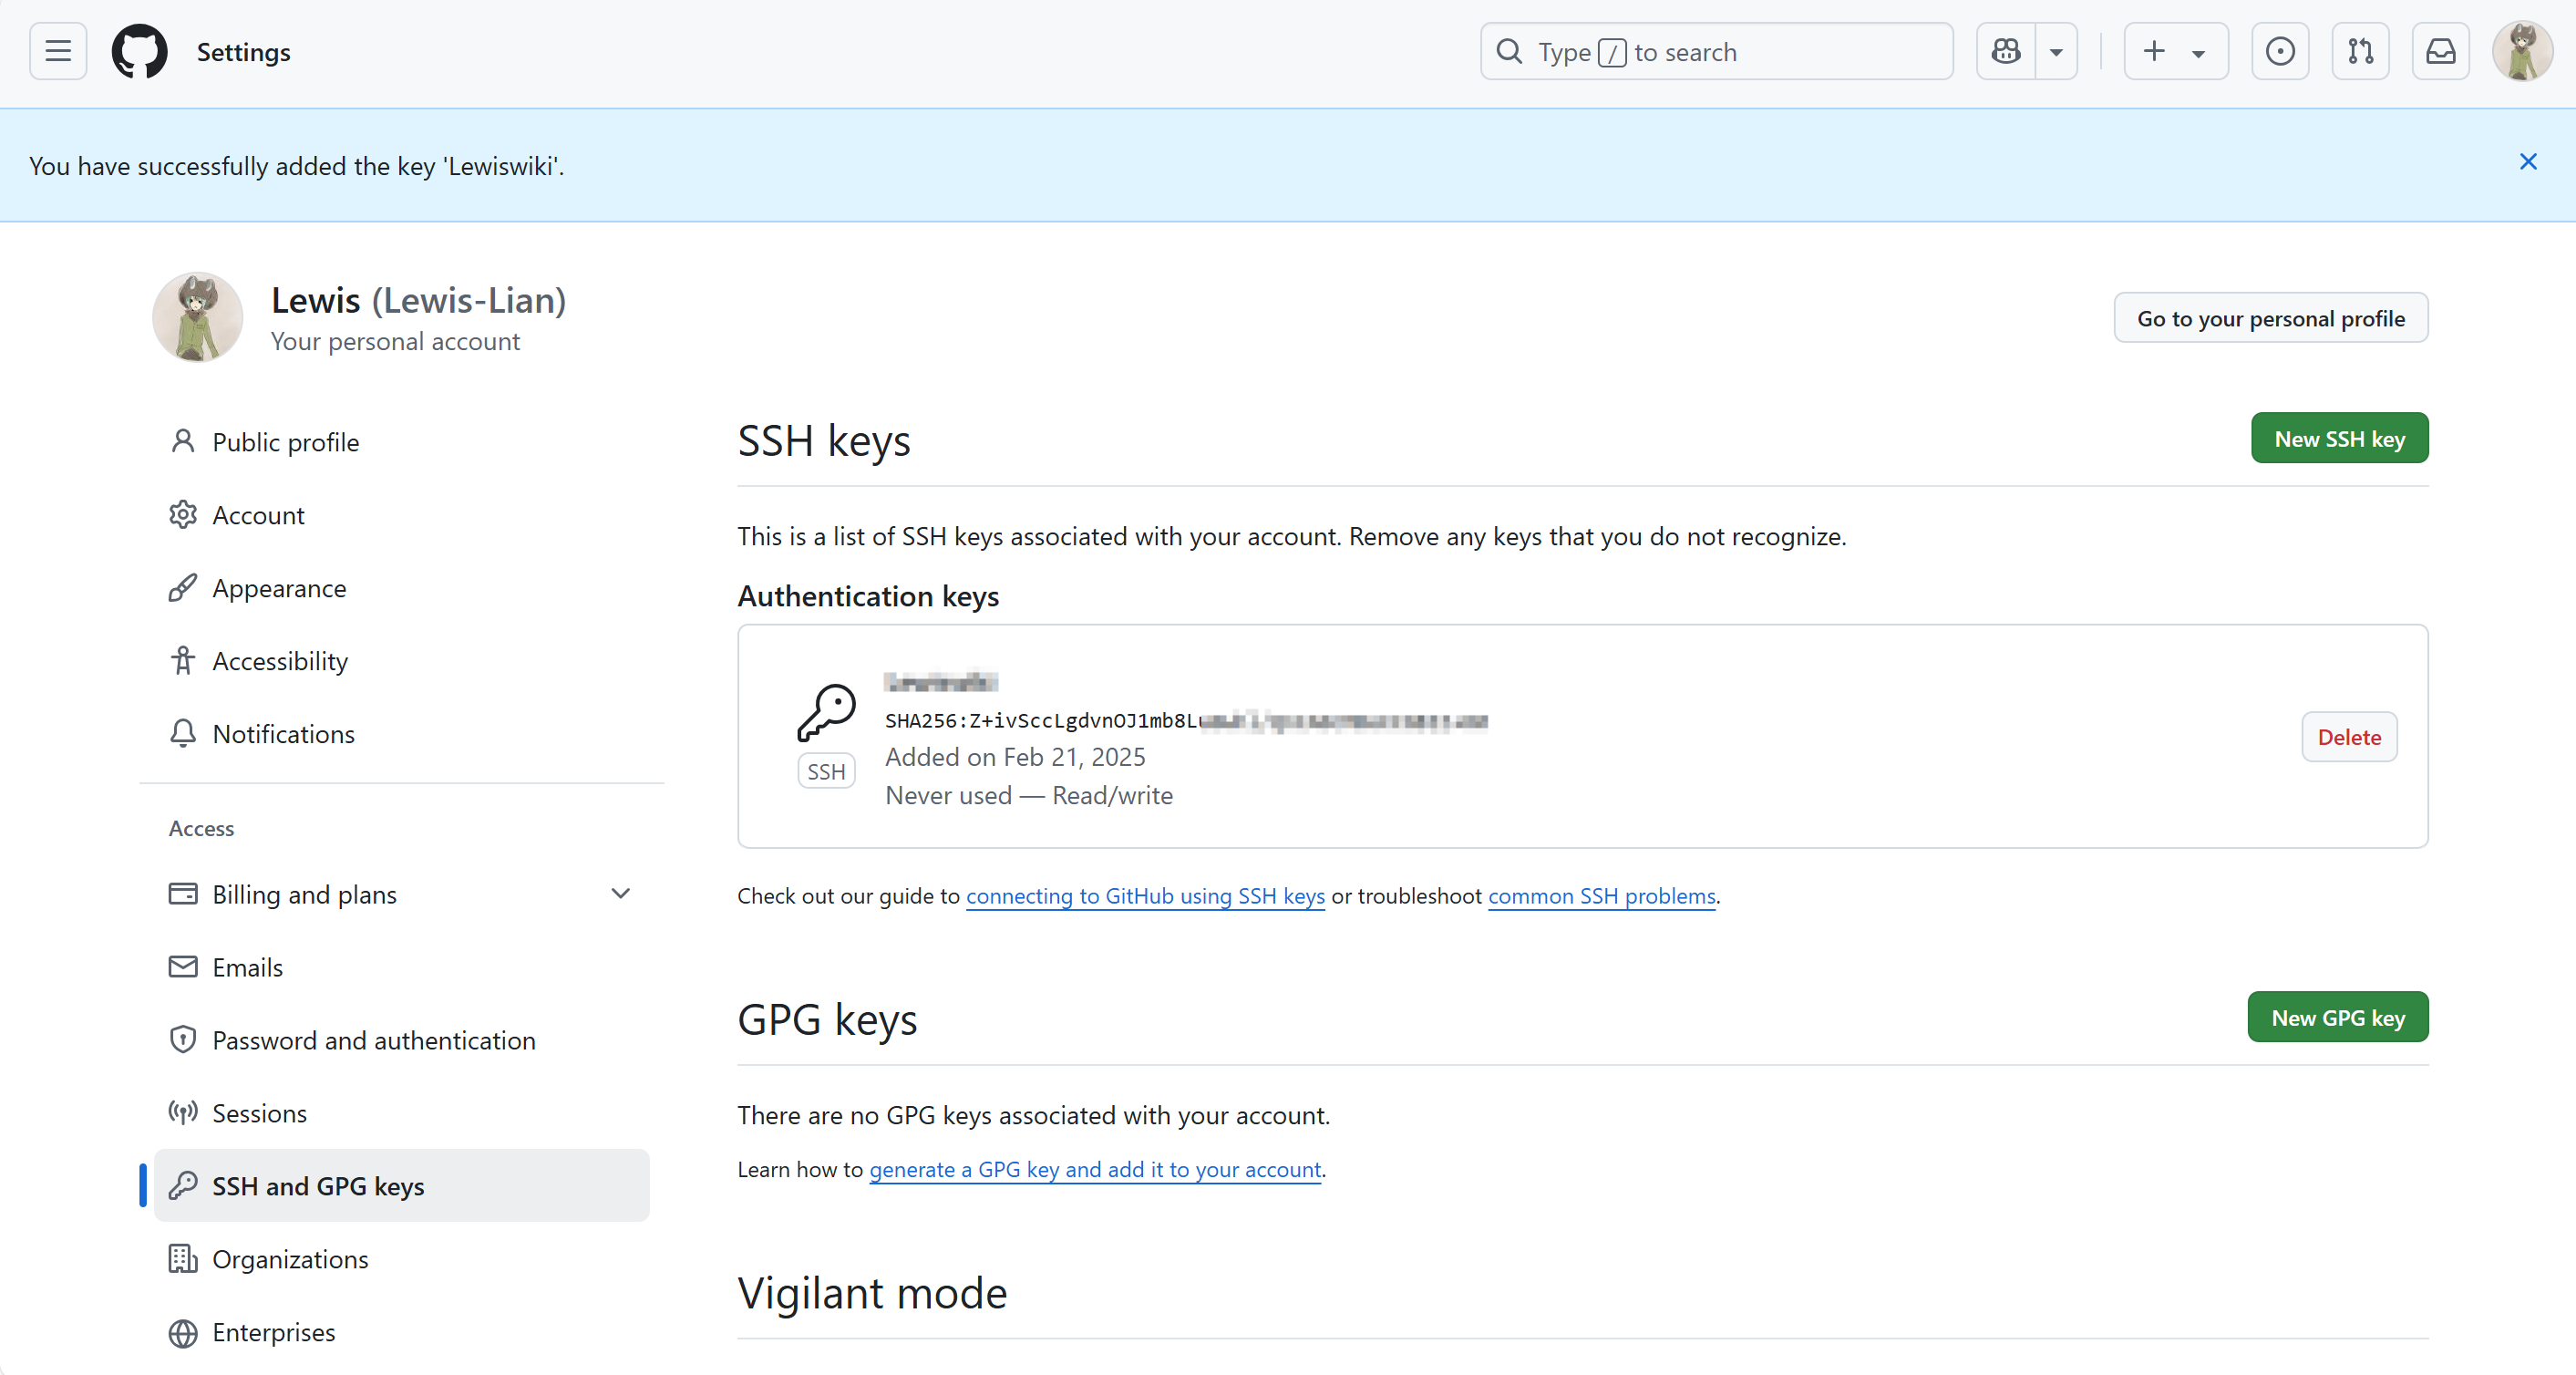This screenshot has height=1375, width=2576.
Task: Open the hamburger navigation menu
Action: [58, 52]
